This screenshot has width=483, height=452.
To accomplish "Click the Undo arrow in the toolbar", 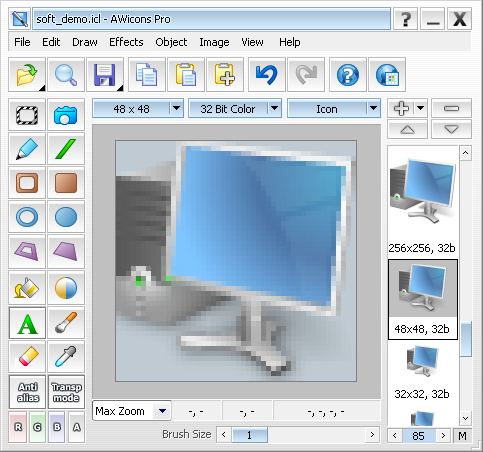I will pos(267,75).
